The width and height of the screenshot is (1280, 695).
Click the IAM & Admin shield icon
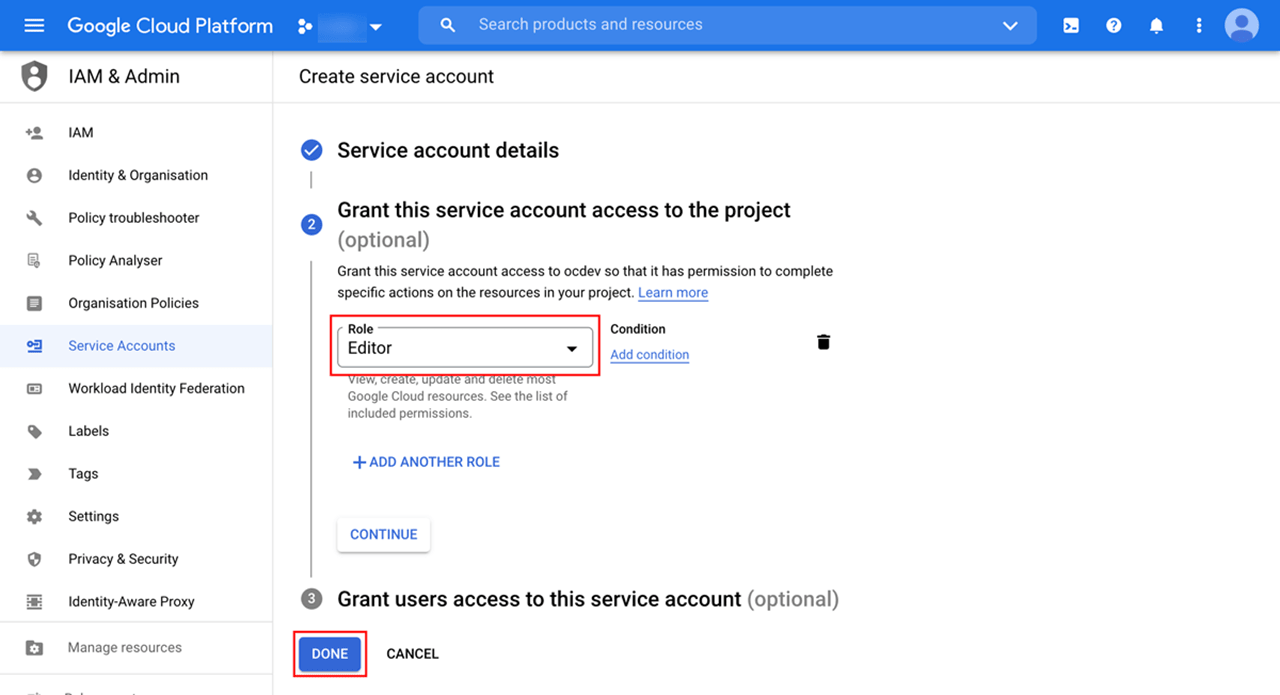[x=35, y=76]
